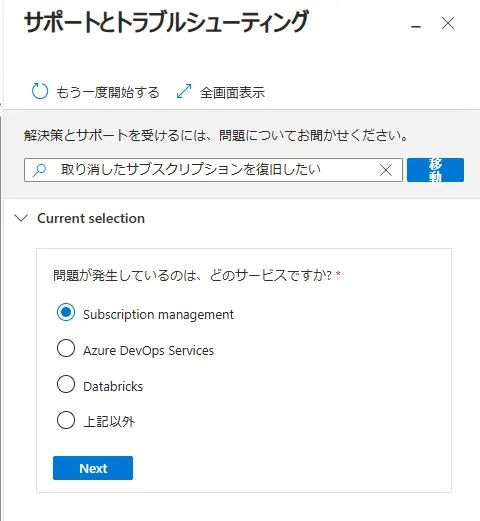Screen dimensions: 480x521
Task: Close the support and troubleshooting panel
Action: click(x=448, y=23)
